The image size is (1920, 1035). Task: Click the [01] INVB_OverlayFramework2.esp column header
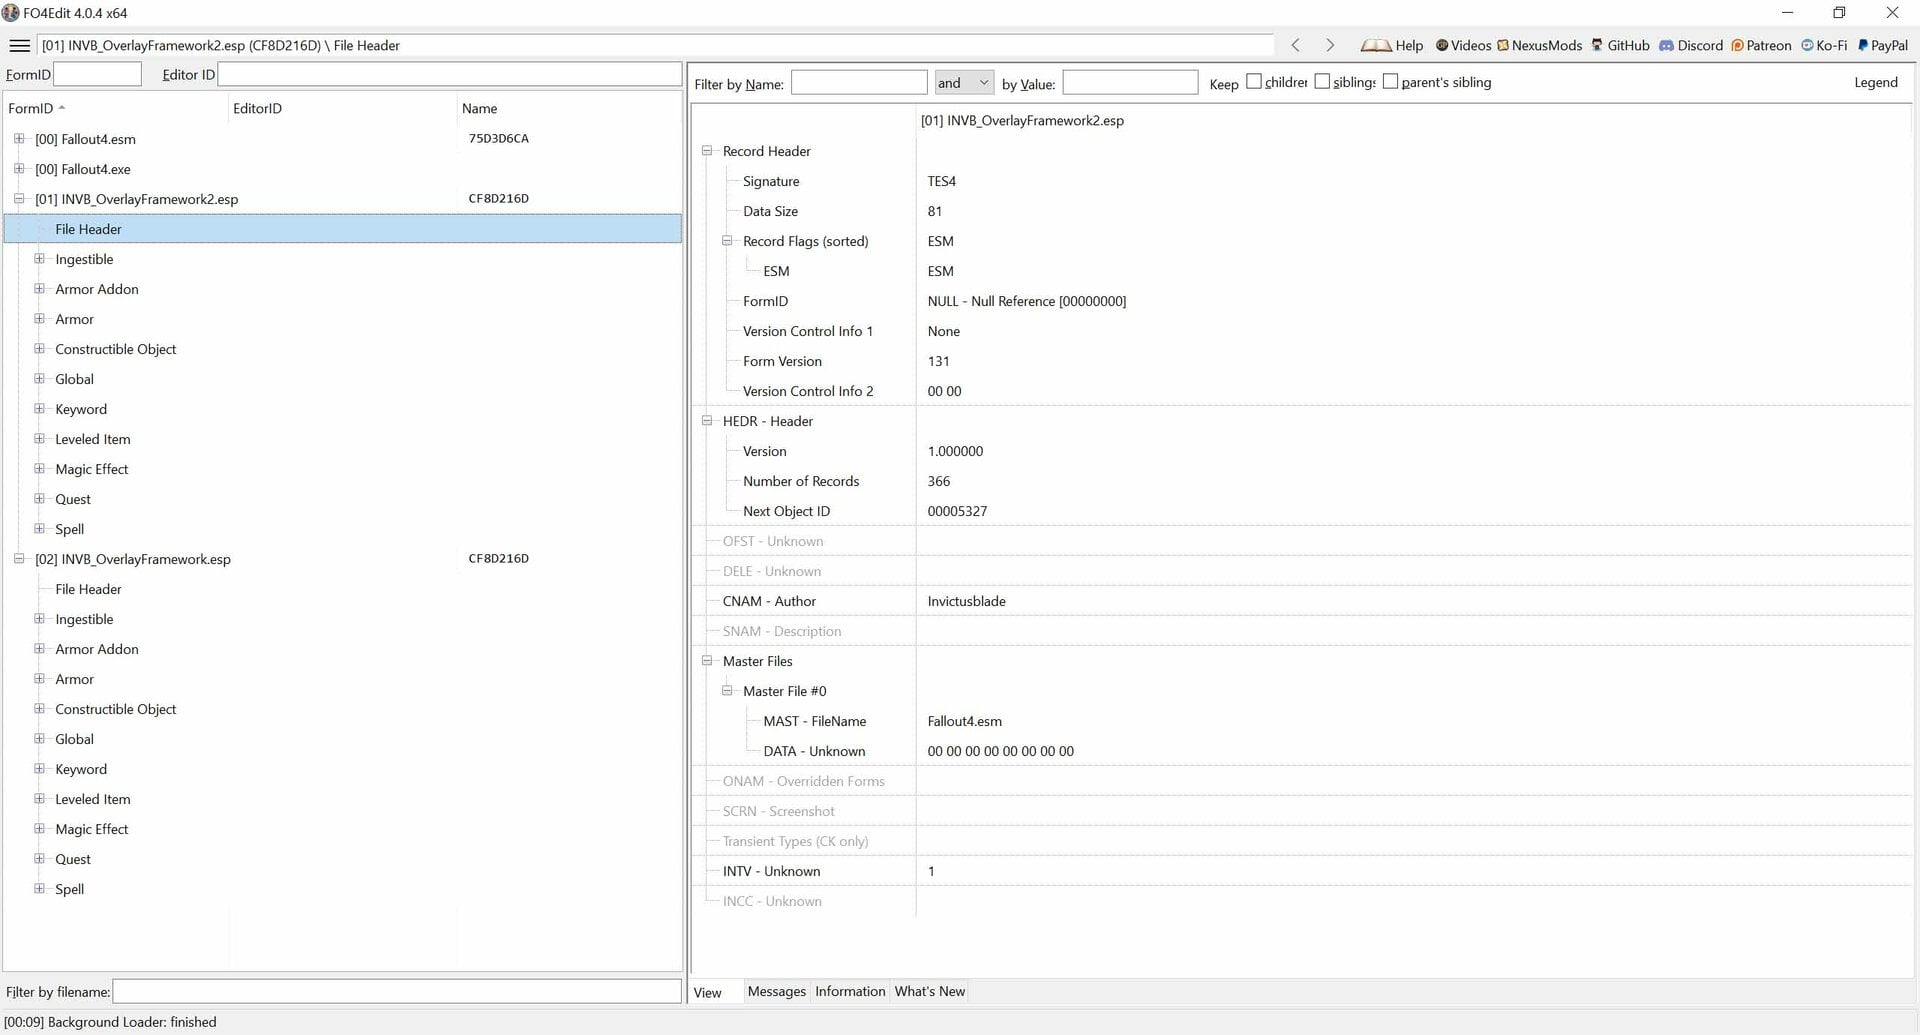(1022, 120)
